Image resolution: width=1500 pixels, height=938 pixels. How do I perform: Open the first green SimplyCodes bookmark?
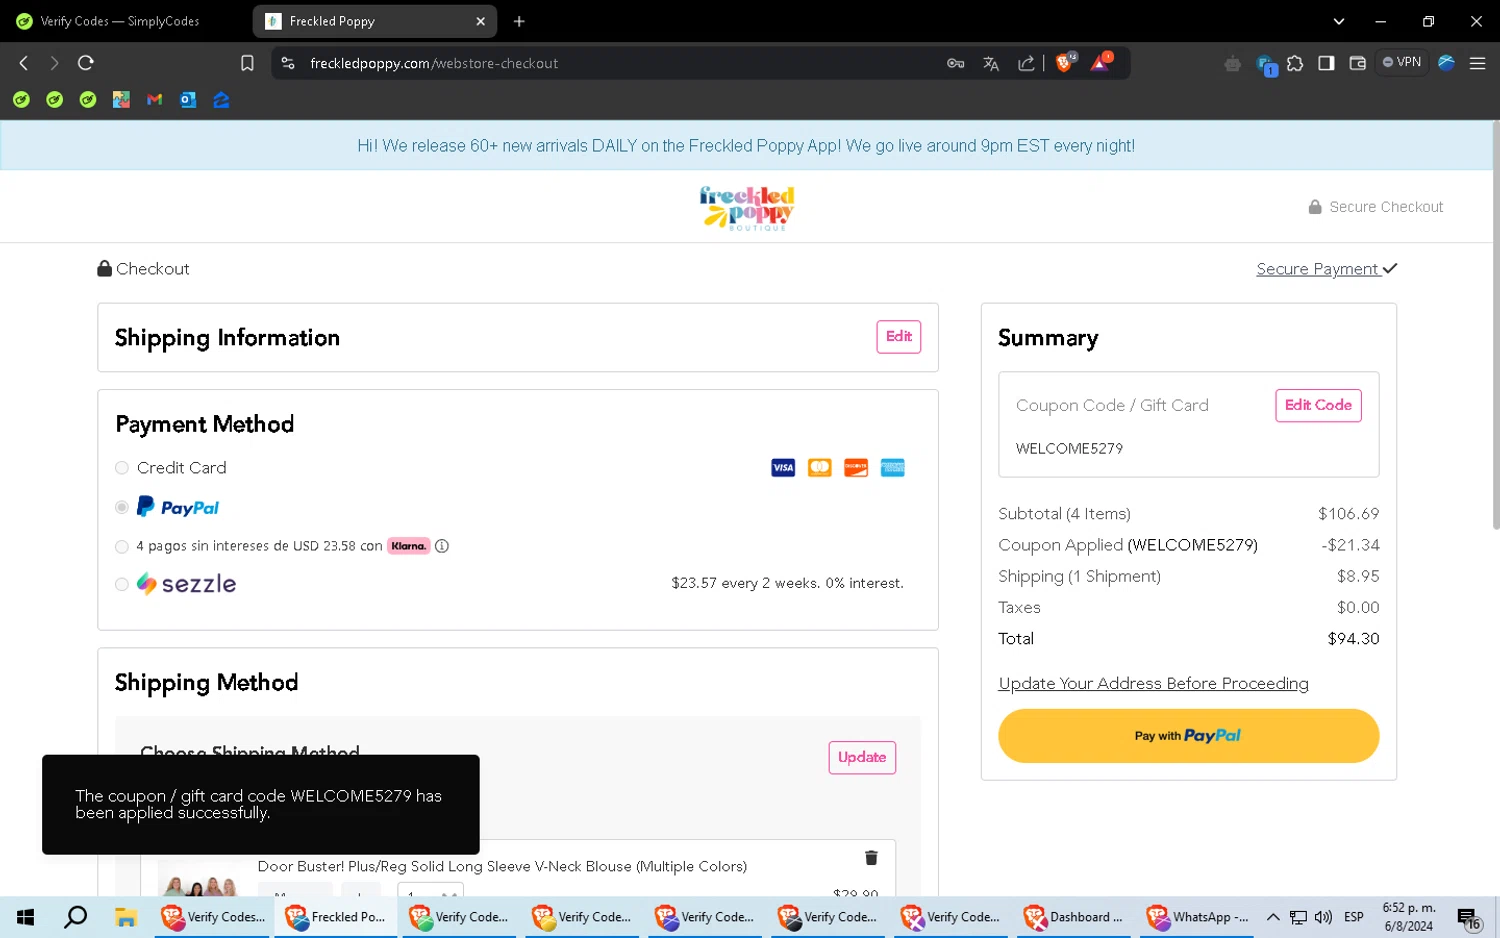[x=21, y=99]
